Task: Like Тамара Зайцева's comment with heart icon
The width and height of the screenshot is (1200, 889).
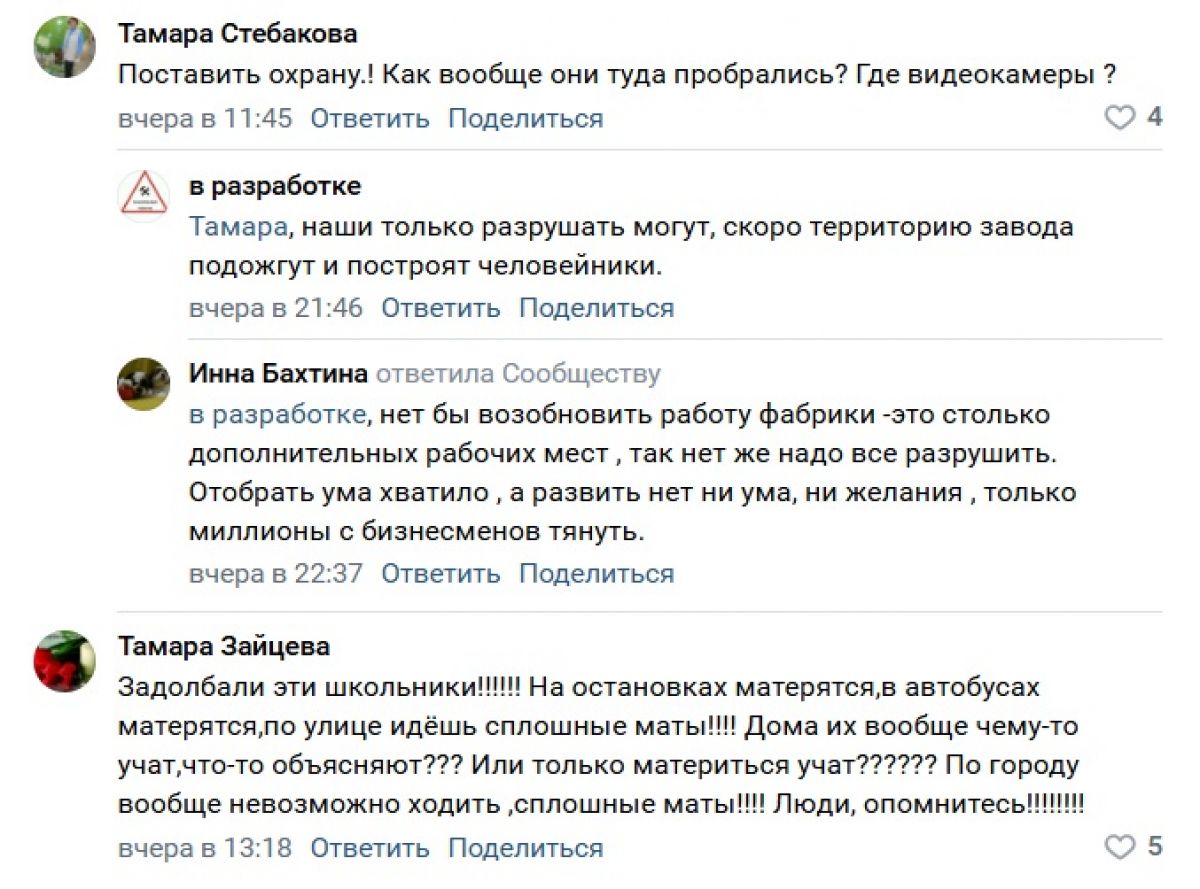Action: (x=1119, y=848)
